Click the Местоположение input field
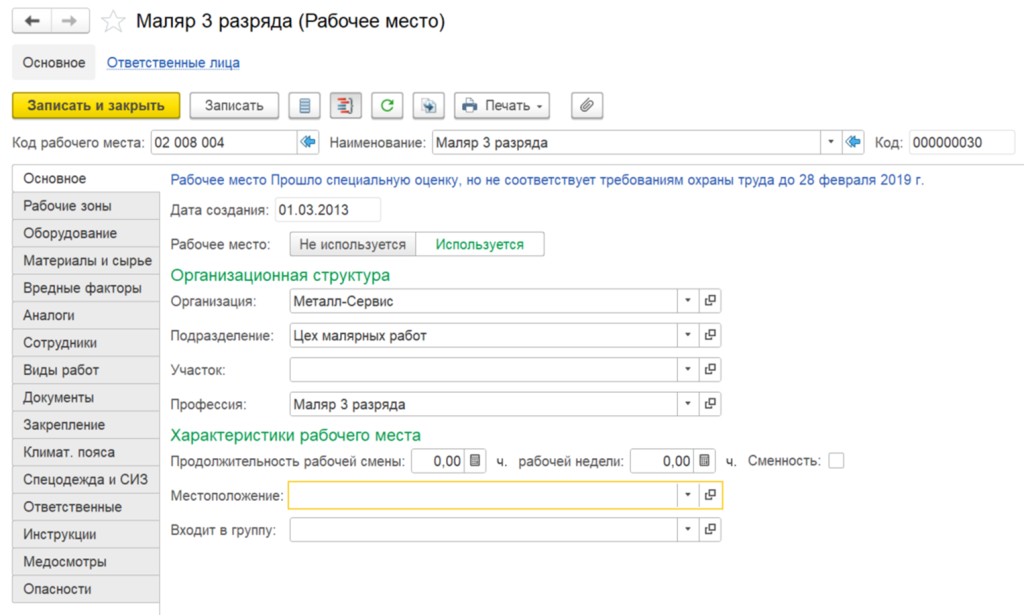Viewport: 1024px width, 615px height. click(483, 496)
